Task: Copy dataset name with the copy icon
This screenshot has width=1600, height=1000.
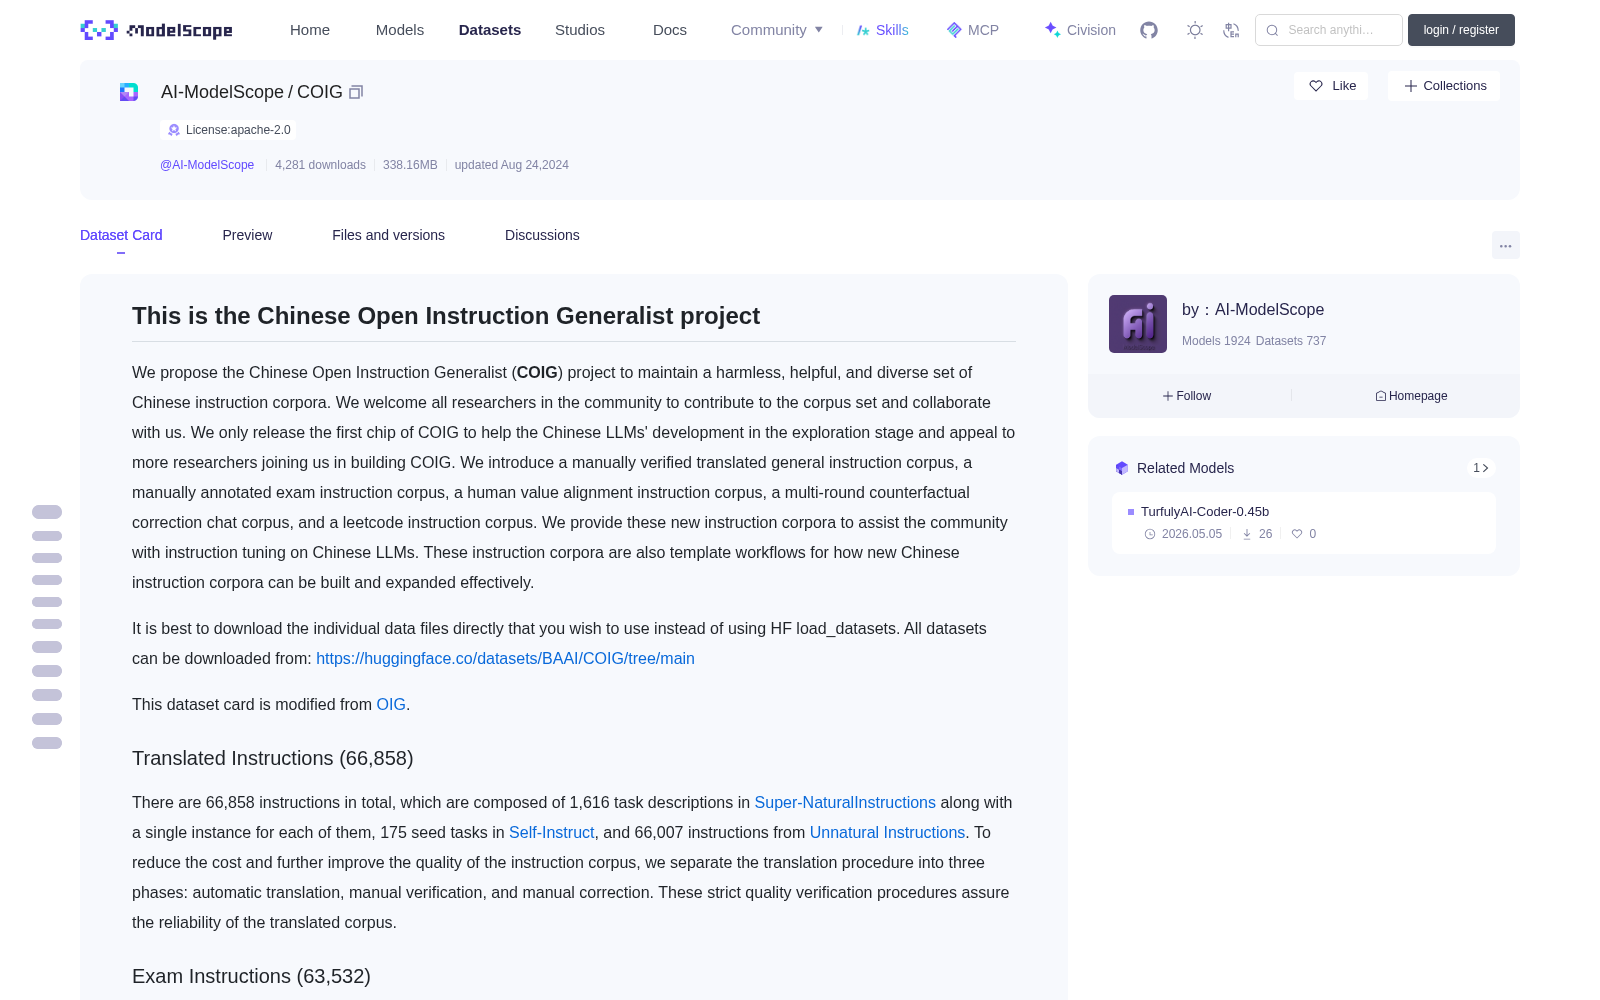Action: (x=355, y=92)
